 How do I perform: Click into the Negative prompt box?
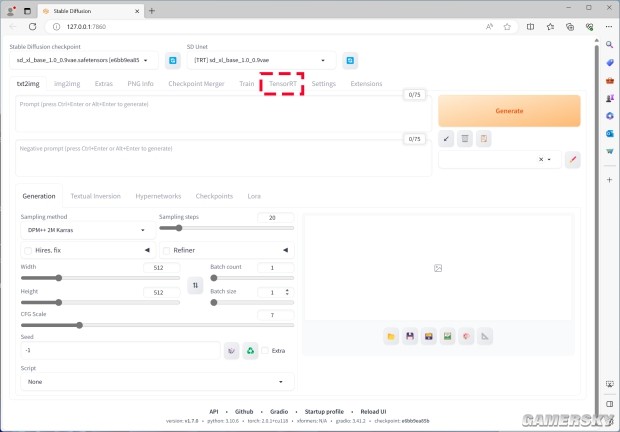(x=223, y=158)
